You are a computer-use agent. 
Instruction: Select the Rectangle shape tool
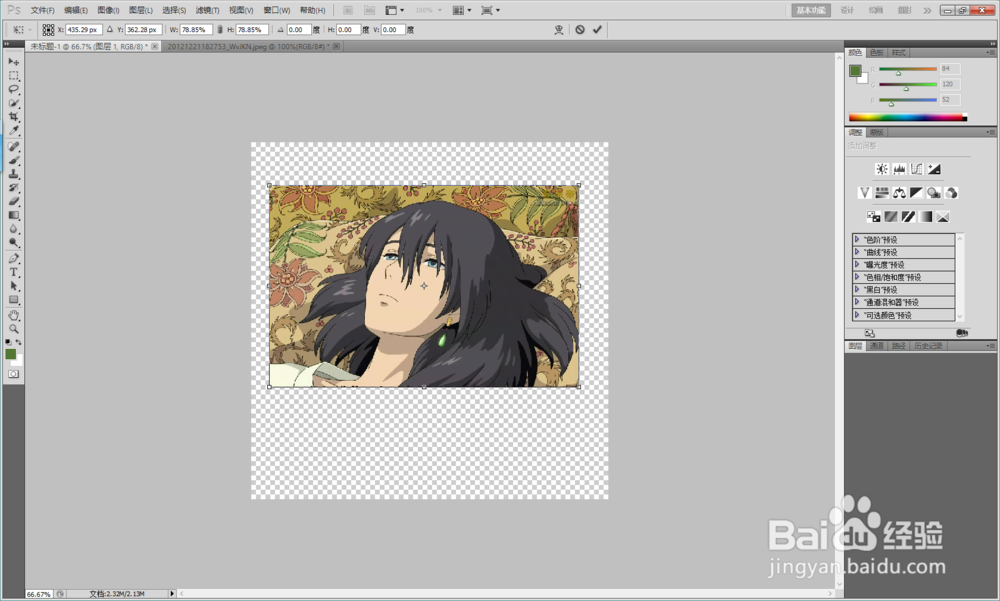coord(13,299)
